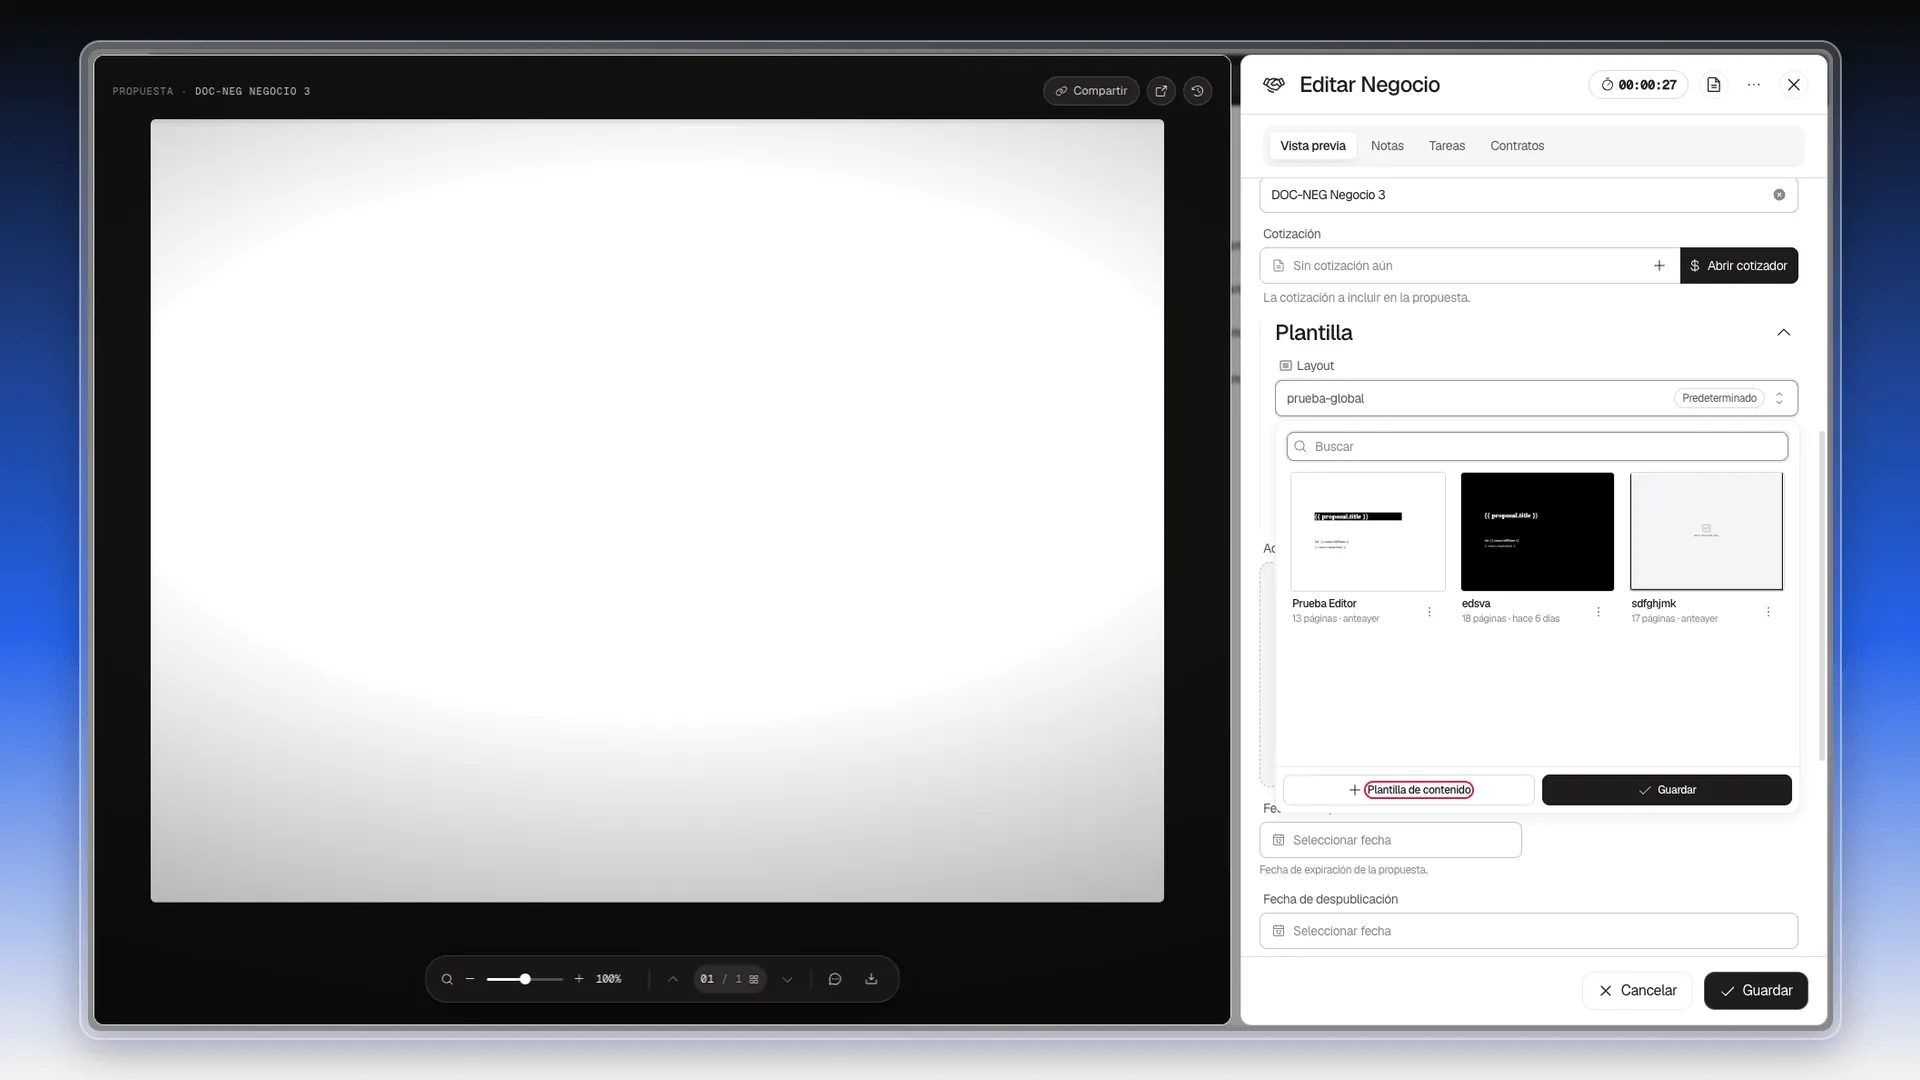1920x1080 pixels.
Task: Download the proposal with the download icon
Action: point(871,979)
